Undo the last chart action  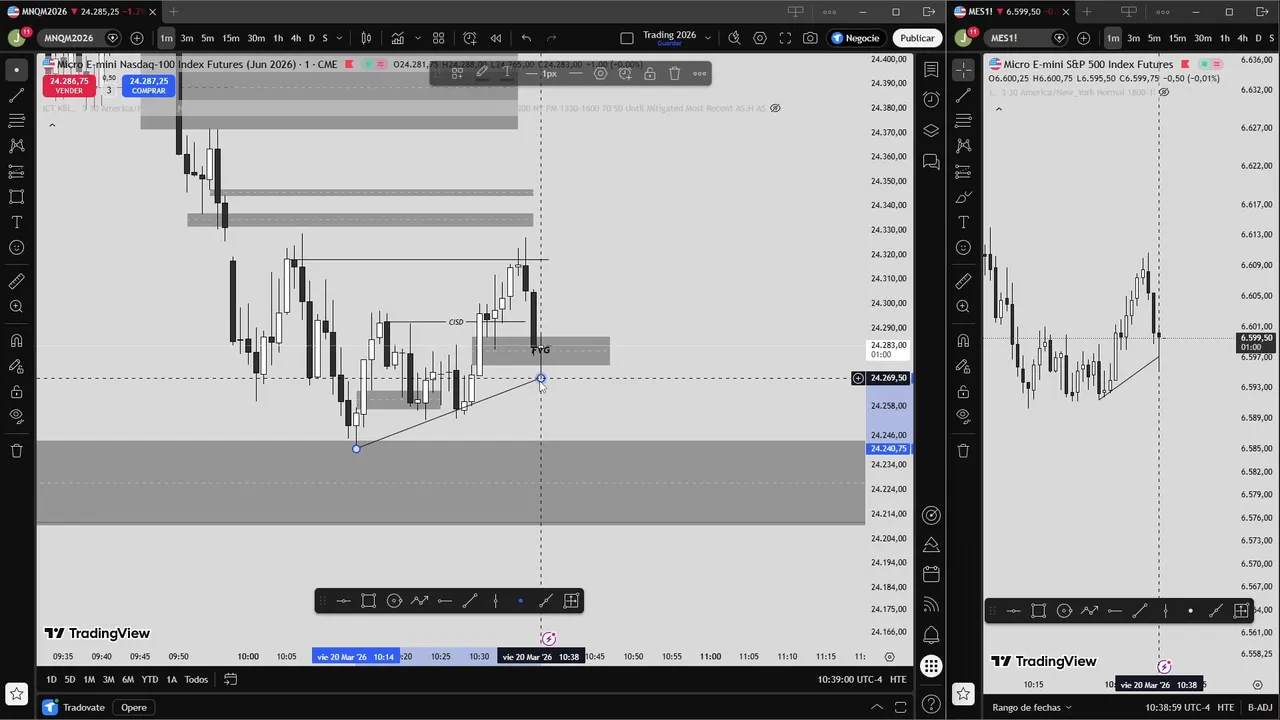click(526, 38)
